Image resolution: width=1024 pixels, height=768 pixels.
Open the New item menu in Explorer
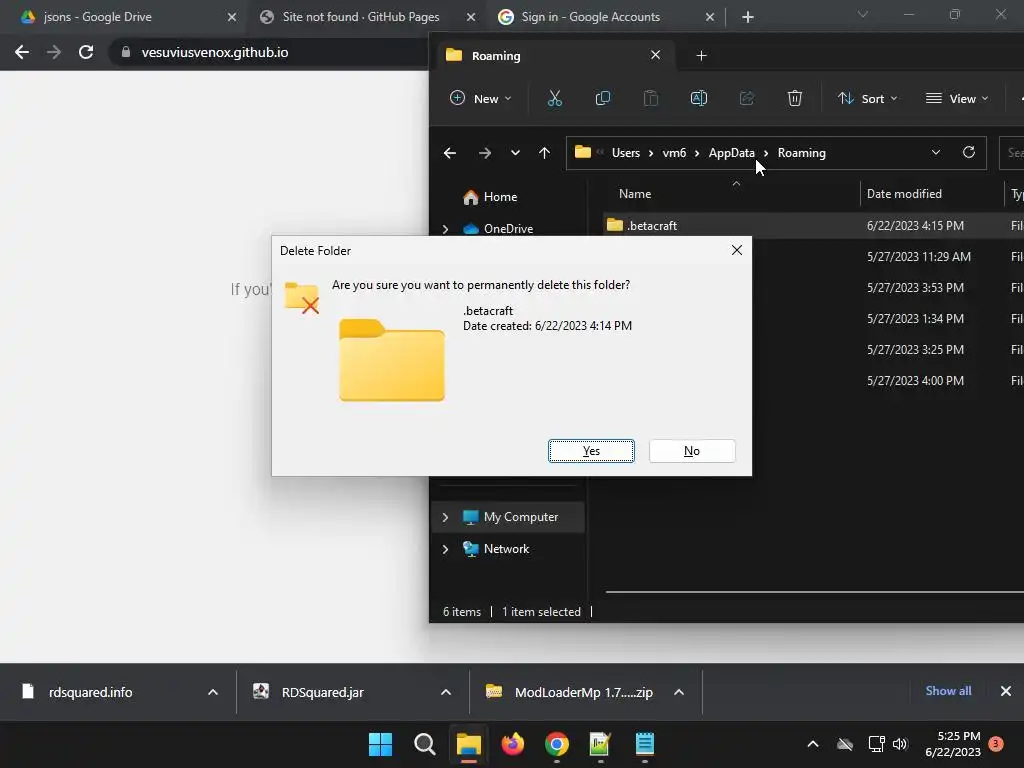481,99
